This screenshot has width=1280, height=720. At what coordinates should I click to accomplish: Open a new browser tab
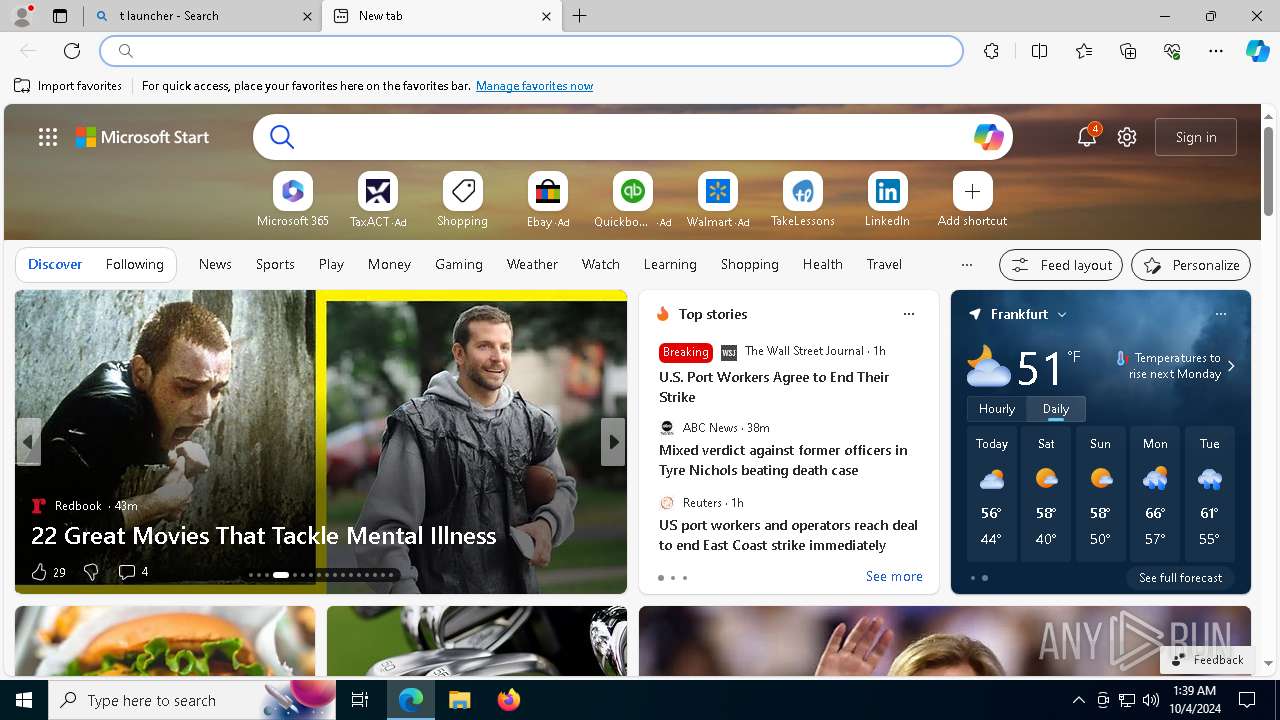point(579,16)
